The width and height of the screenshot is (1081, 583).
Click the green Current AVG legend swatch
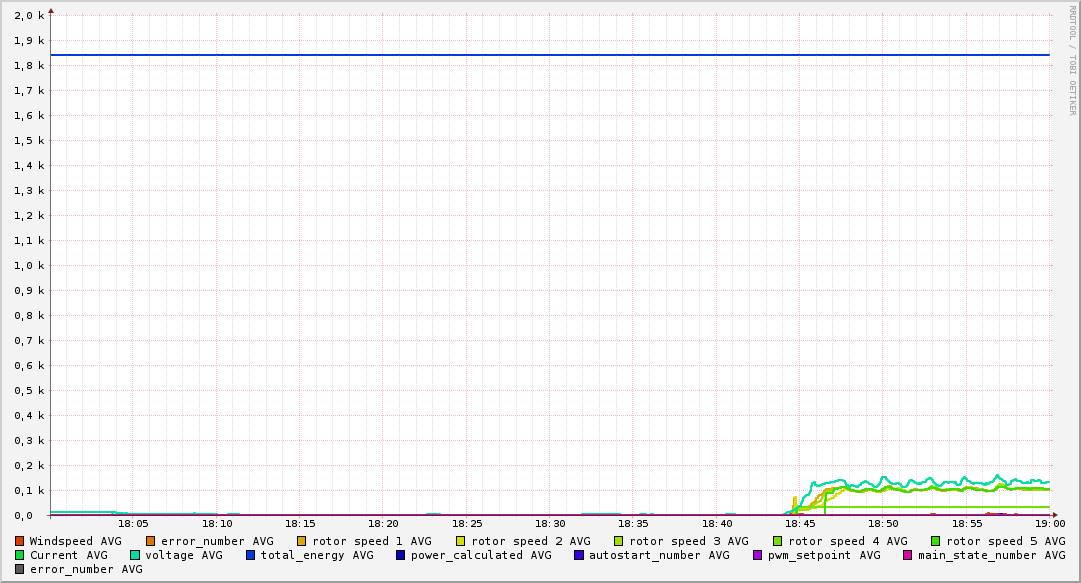19,555
